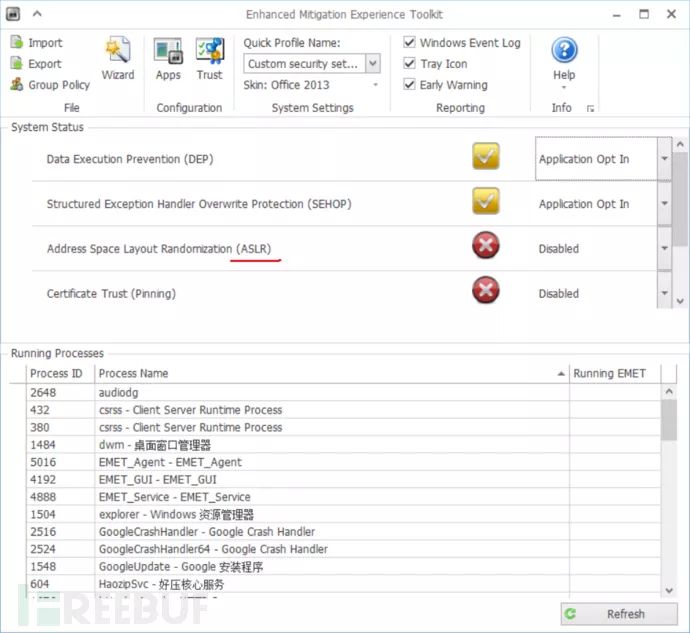Select the GoogleUpdate process row
The image size is (690, 633).
point(343,566)
